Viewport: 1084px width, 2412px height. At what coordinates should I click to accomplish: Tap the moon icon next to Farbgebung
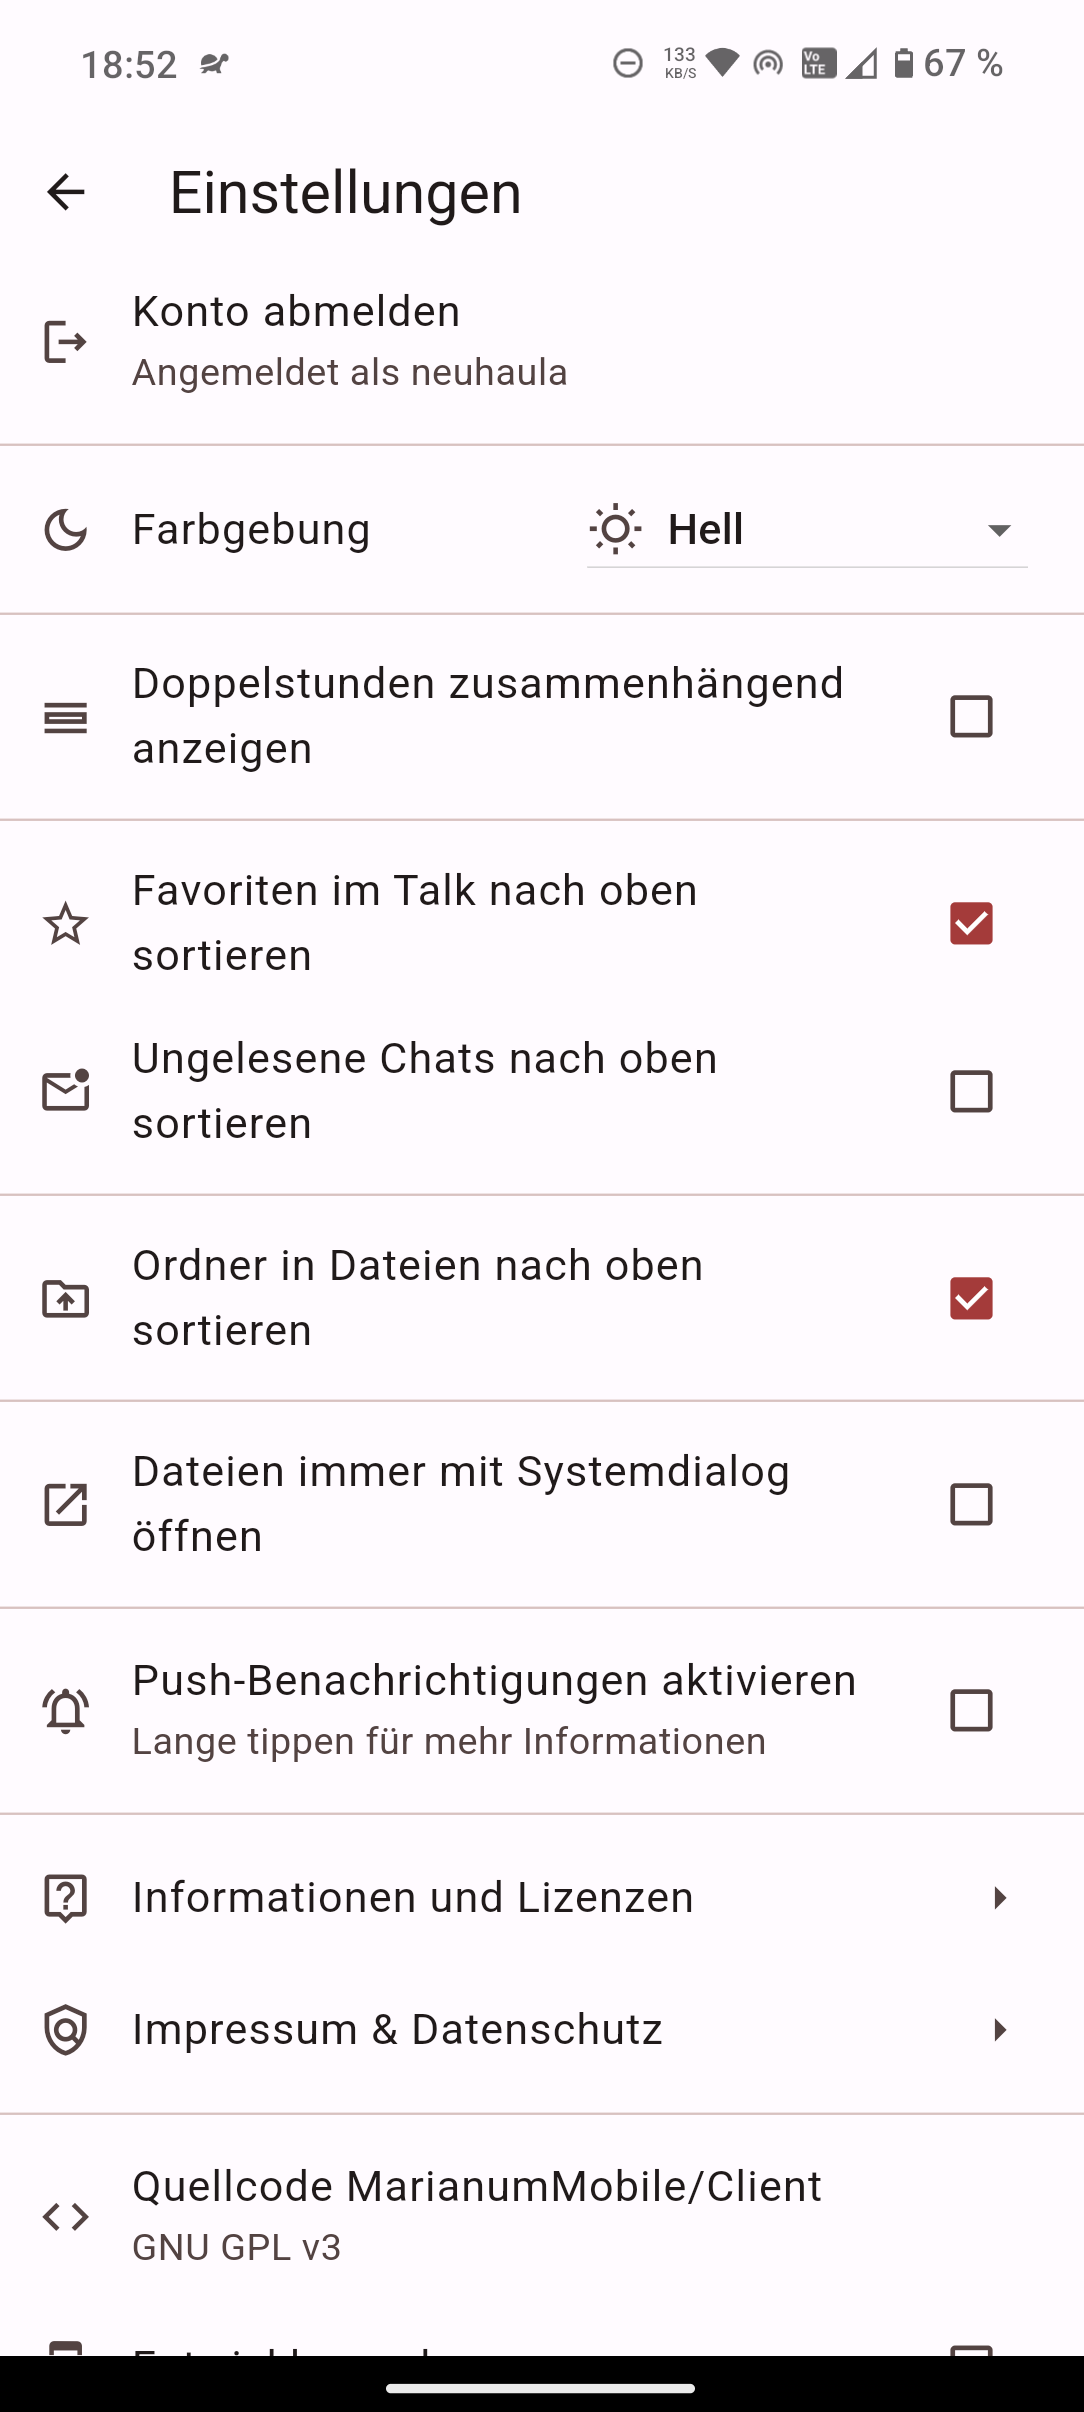(x=66, y=530)
